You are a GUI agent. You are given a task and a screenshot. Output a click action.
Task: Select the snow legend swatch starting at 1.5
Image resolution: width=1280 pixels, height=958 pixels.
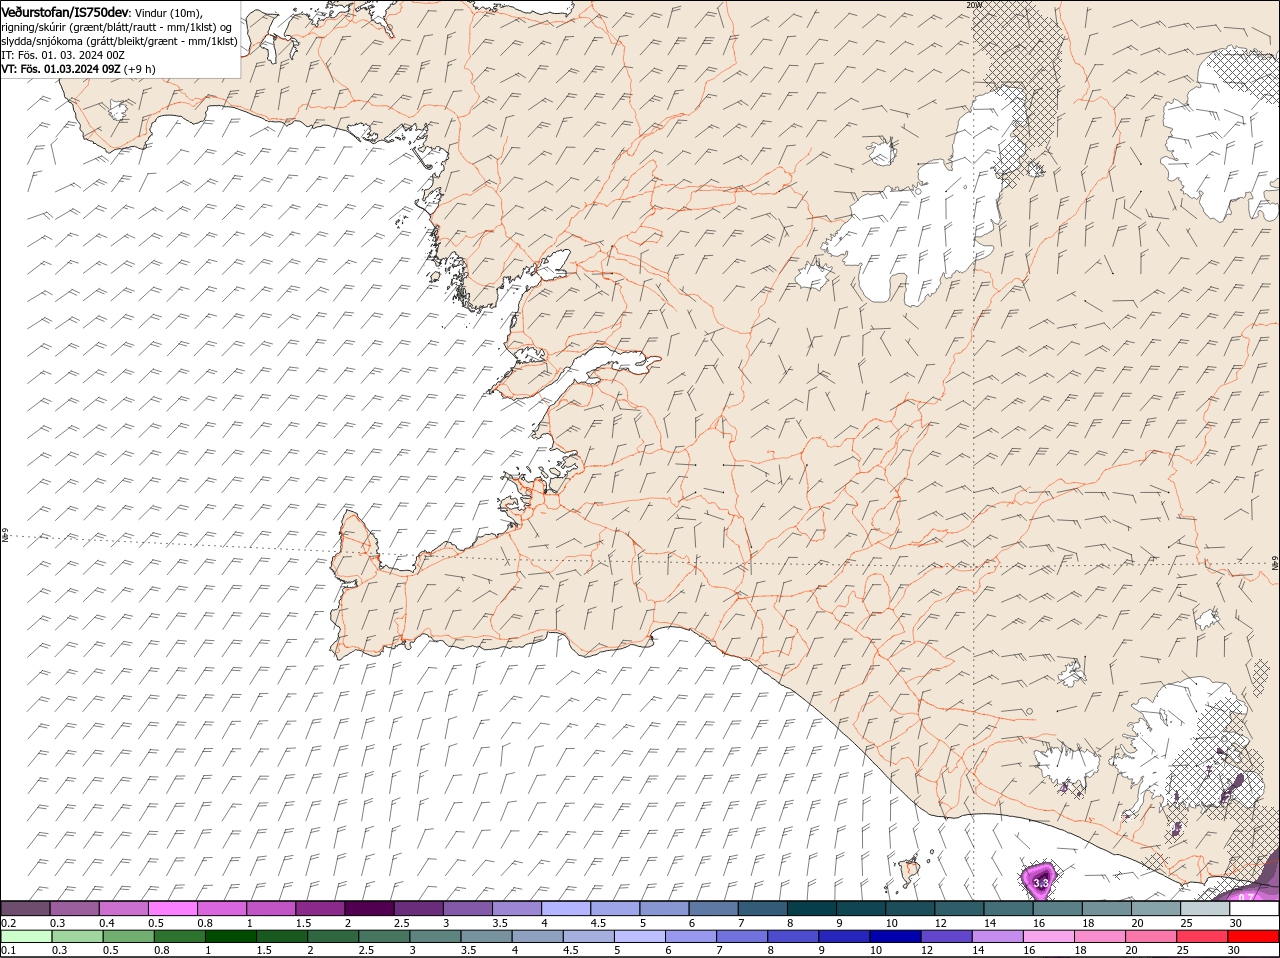(320, 908)
